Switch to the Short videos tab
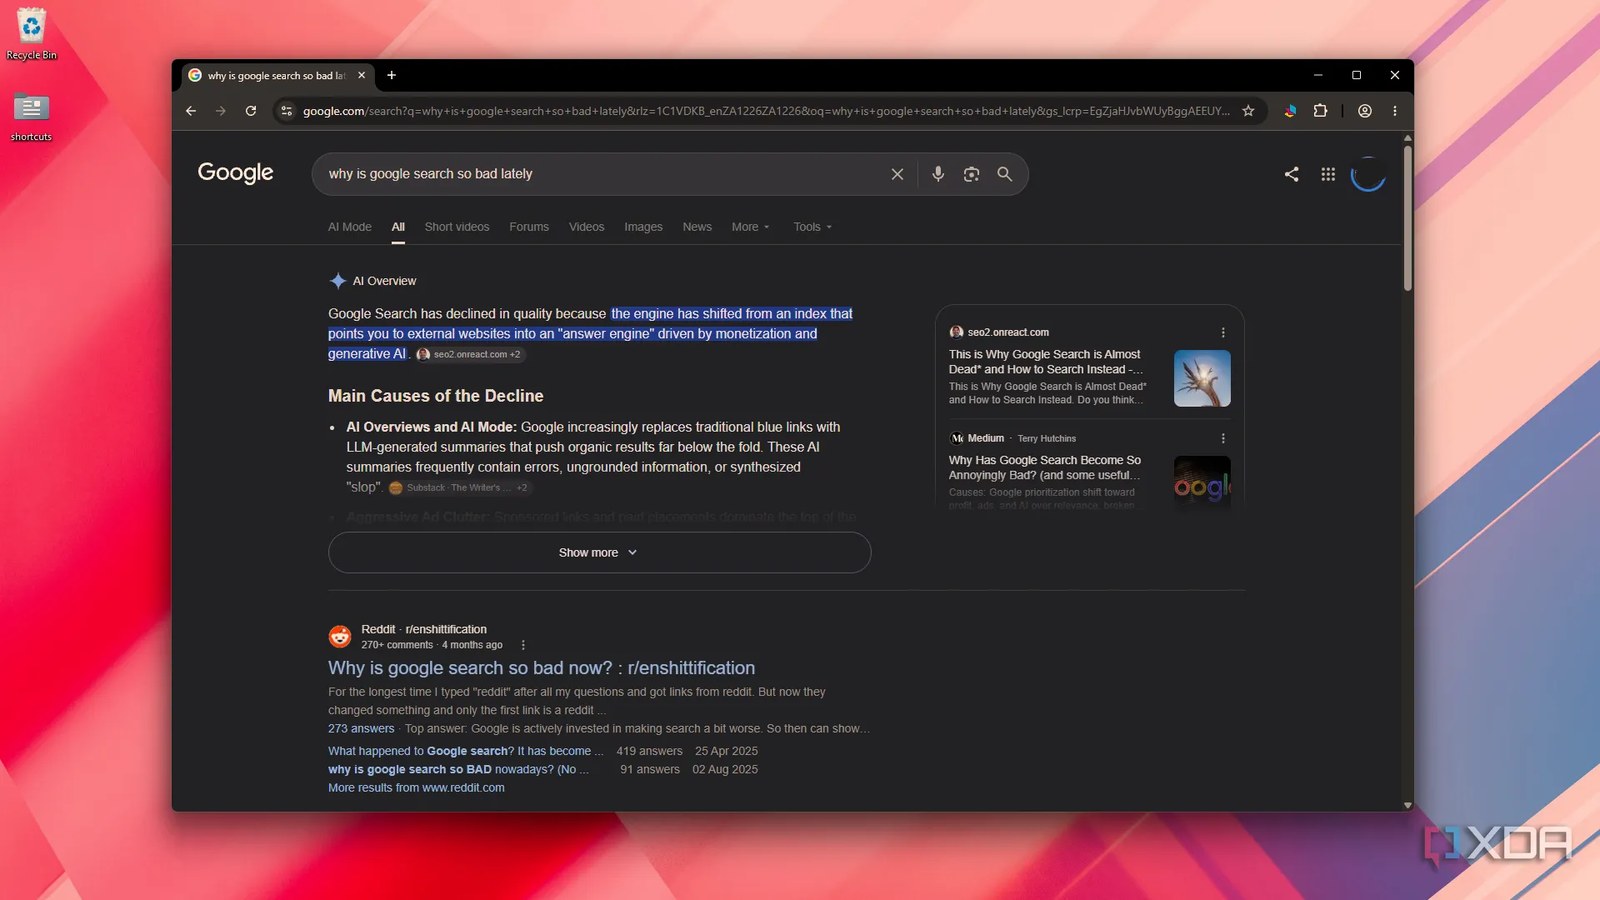The height and width of the screenshot is (900, 1600). pos(457,227)
